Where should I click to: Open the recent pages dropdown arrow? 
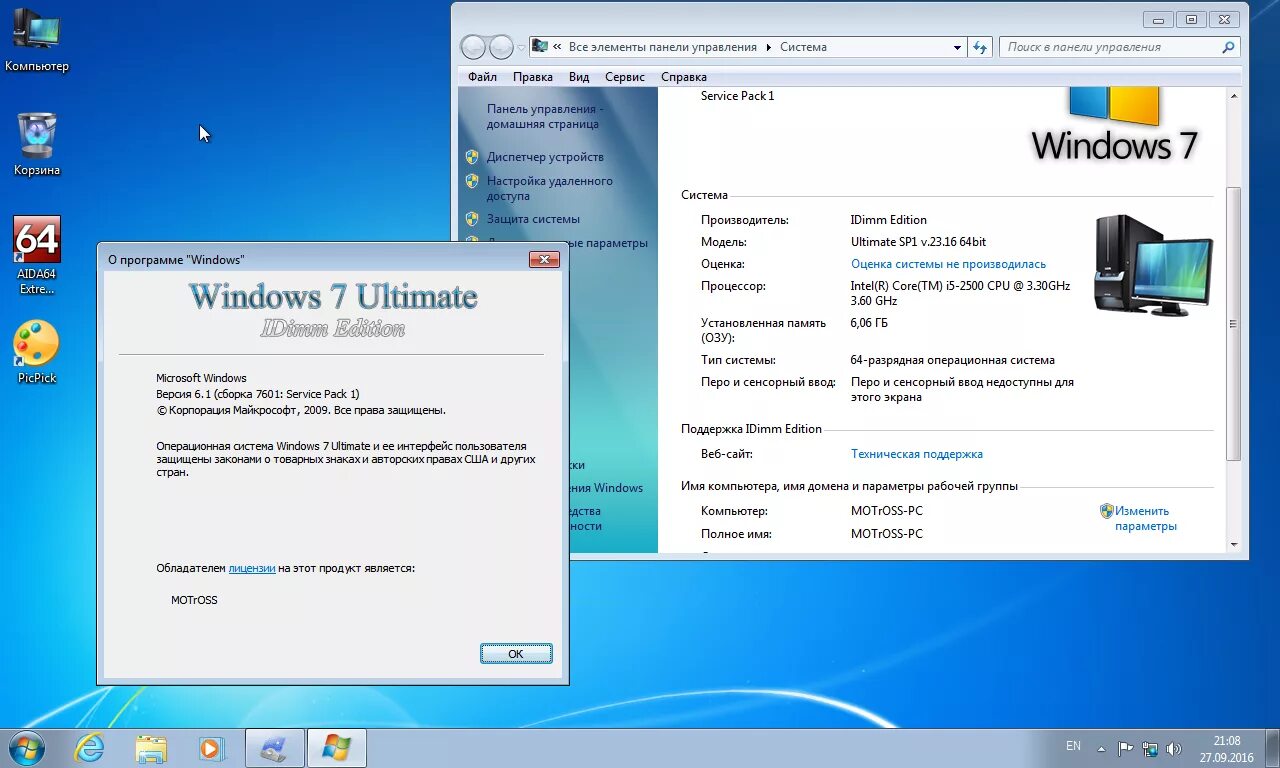pyautogui.click(x=522, y=47)
